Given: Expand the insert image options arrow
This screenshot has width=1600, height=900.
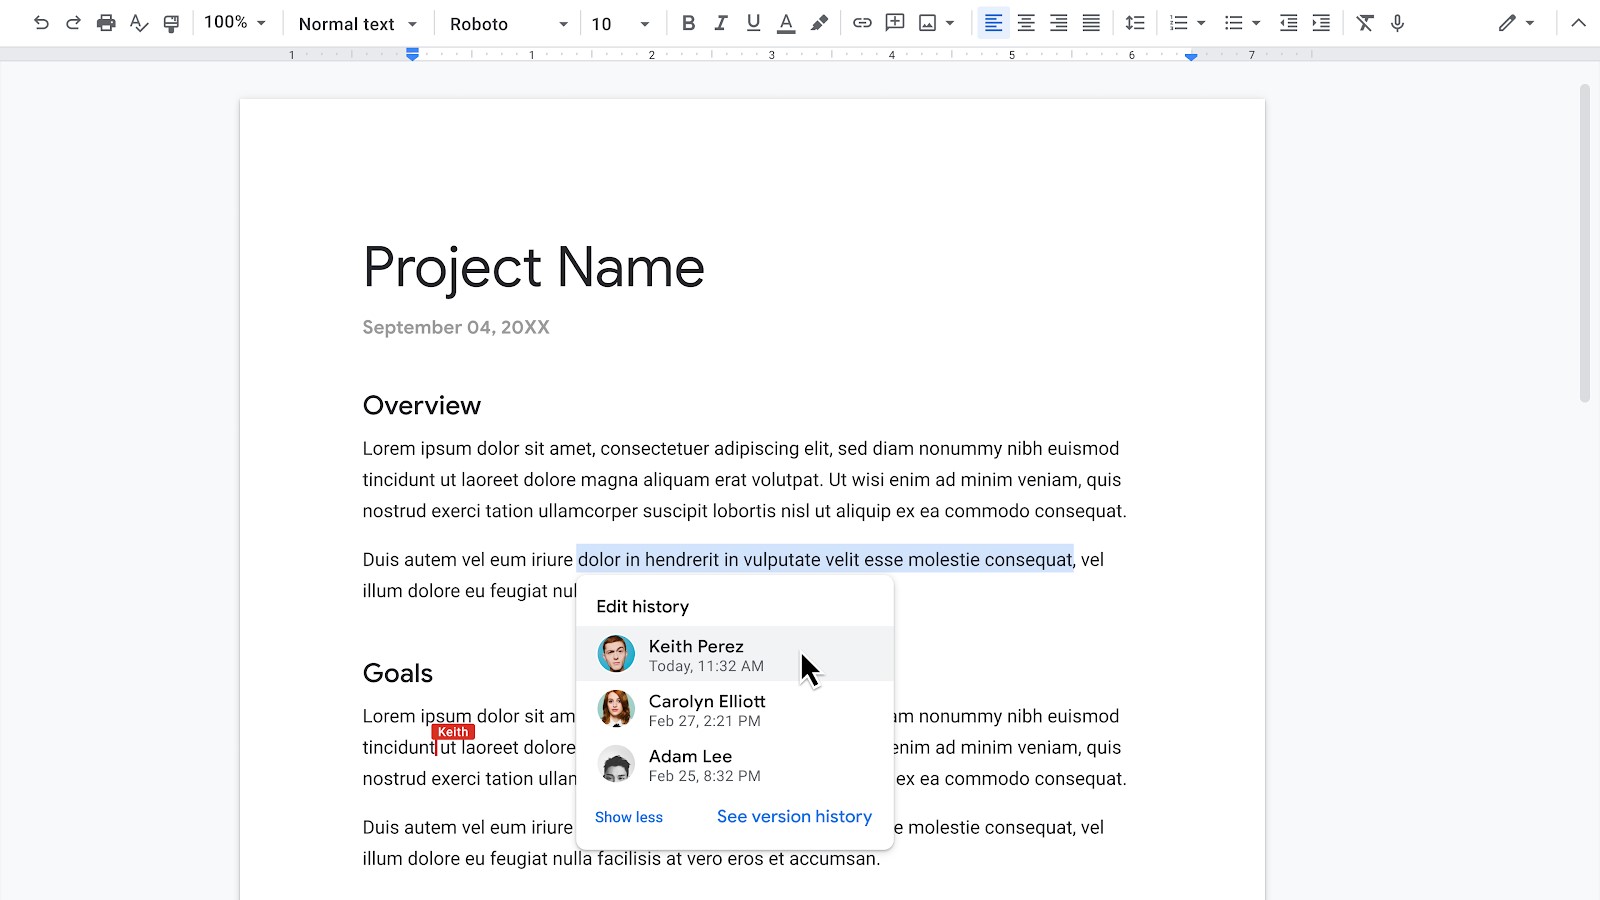Looking at the screenshot, I should coord(950,23).
